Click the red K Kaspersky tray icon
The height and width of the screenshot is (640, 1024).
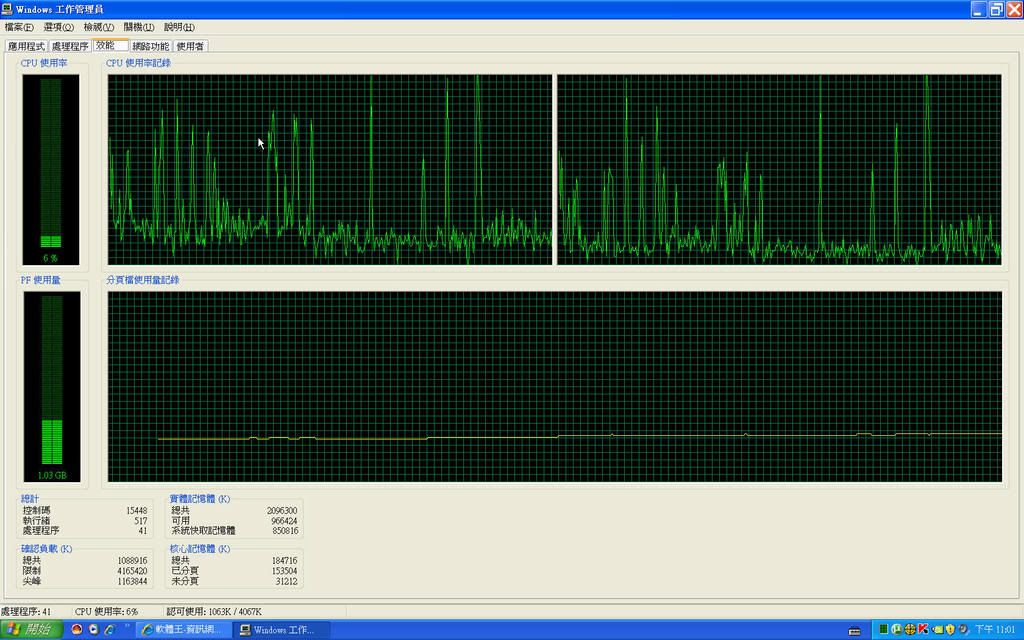coord(923,629)
